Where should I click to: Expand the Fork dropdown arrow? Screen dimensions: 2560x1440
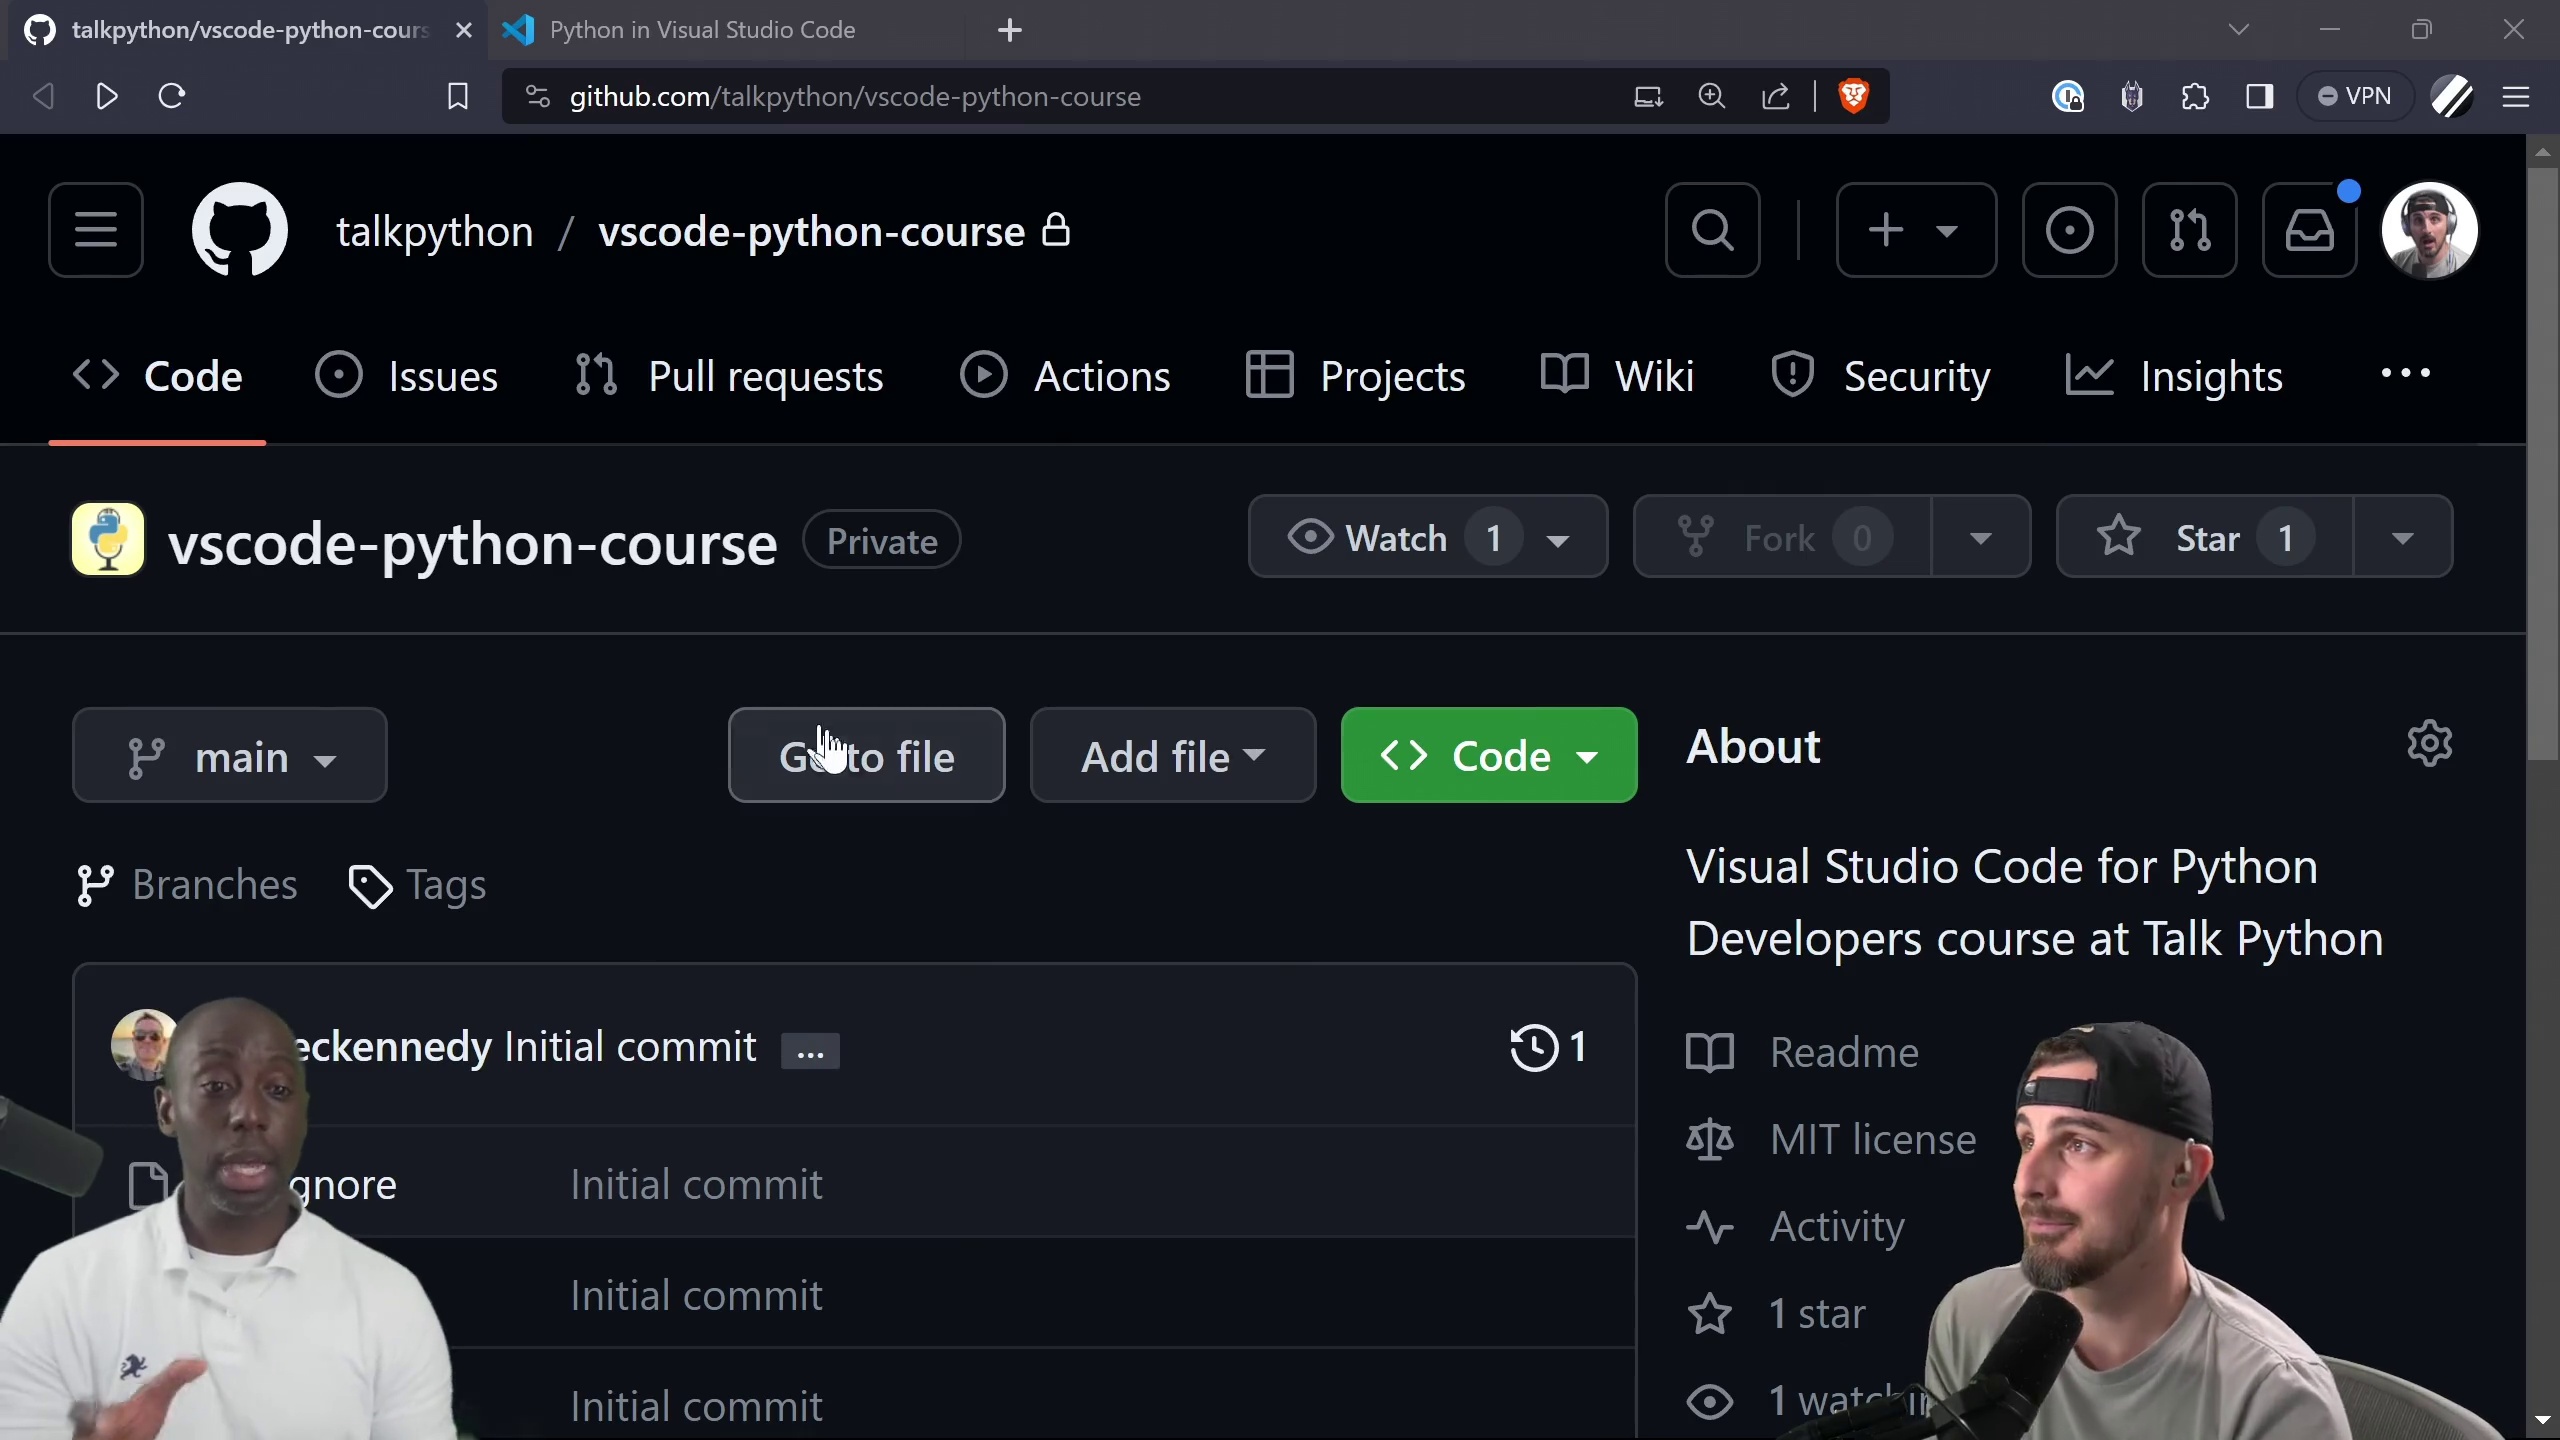(x=1981, y=537)
